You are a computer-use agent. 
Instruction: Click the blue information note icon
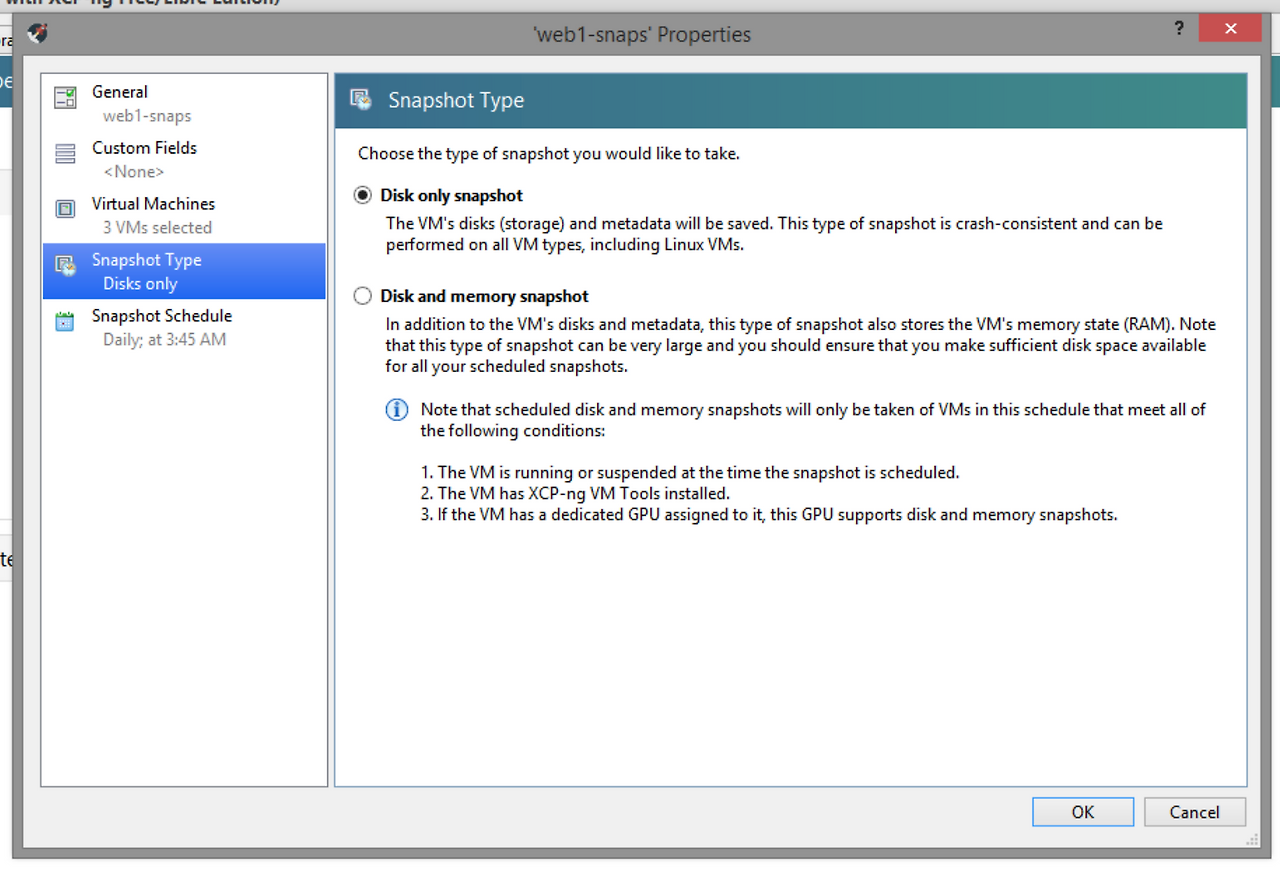point(397,410)
